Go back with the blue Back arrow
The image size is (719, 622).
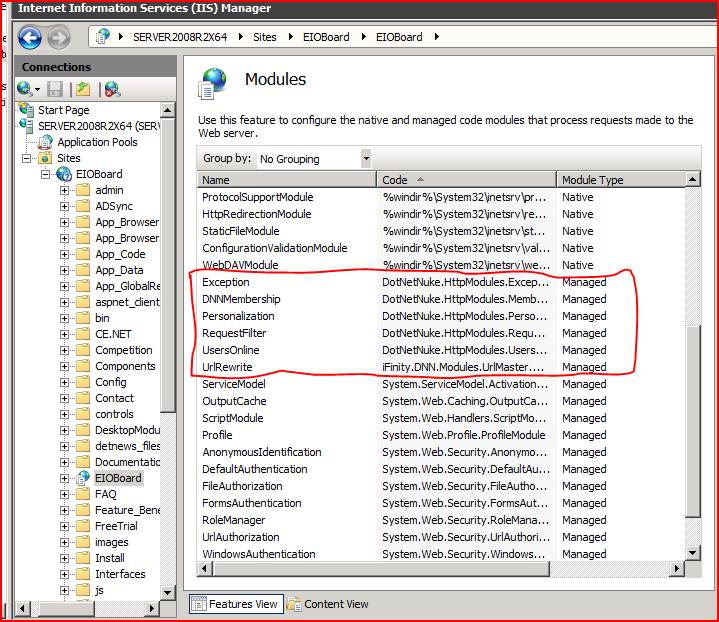point(30,38)
